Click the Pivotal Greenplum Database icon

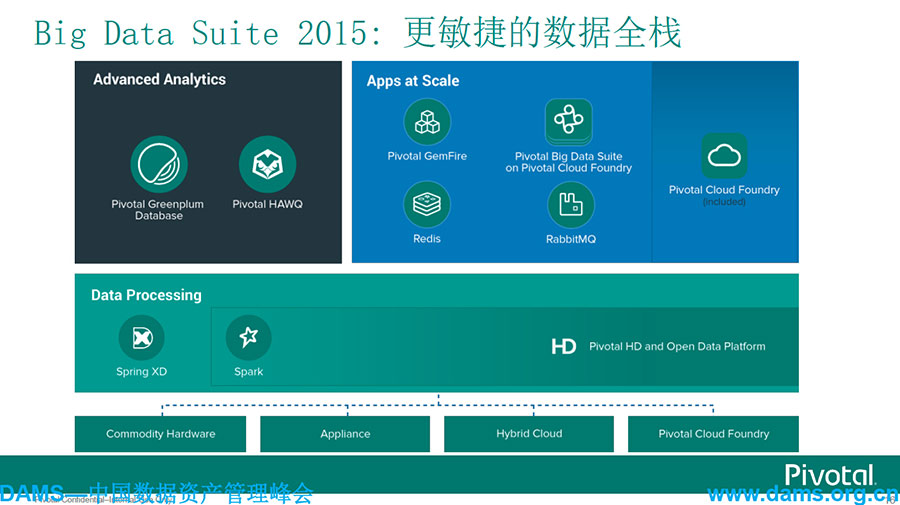159,164
